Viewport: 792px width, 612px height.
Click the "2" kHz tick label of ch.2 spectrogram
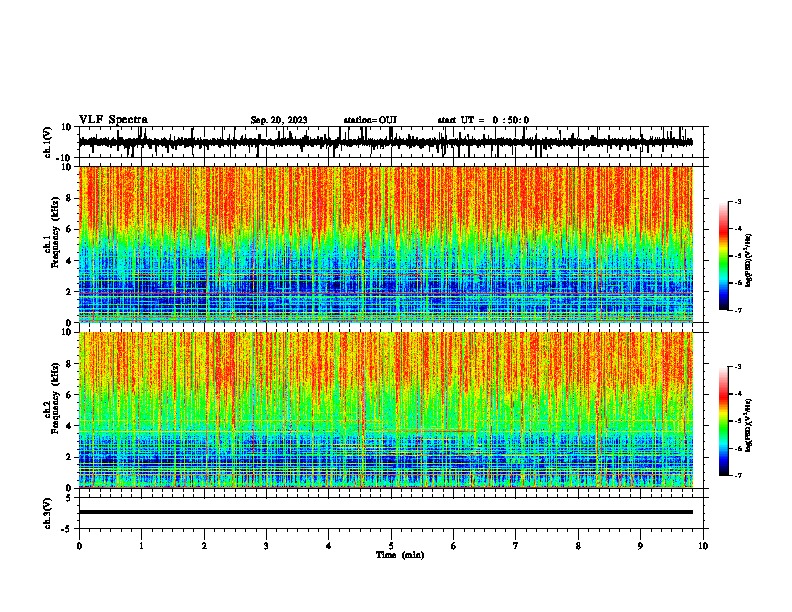(69, 457)
